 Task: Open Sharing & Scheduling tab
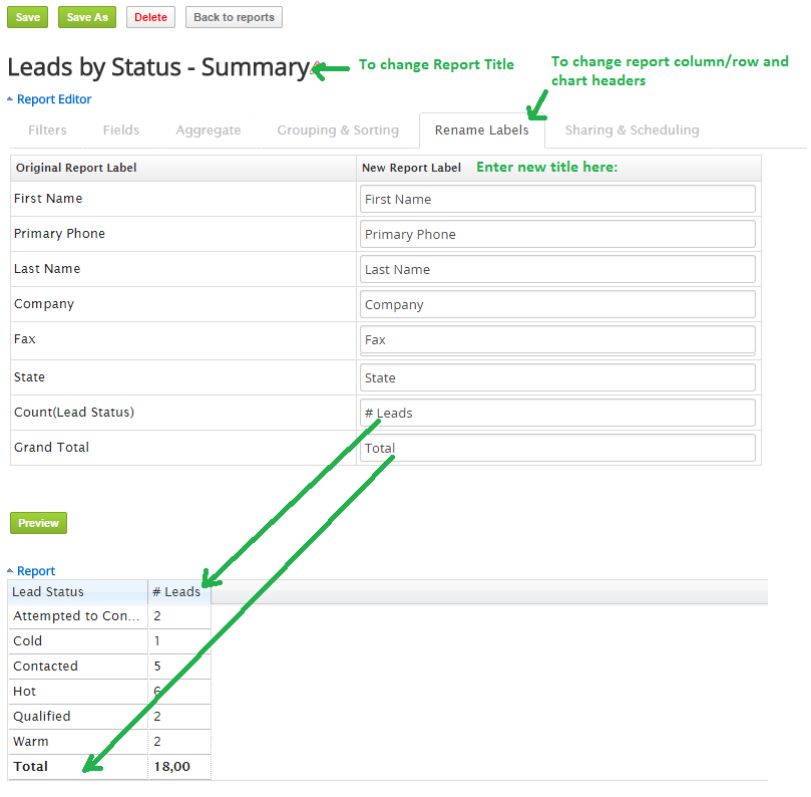tap(632, 130)
